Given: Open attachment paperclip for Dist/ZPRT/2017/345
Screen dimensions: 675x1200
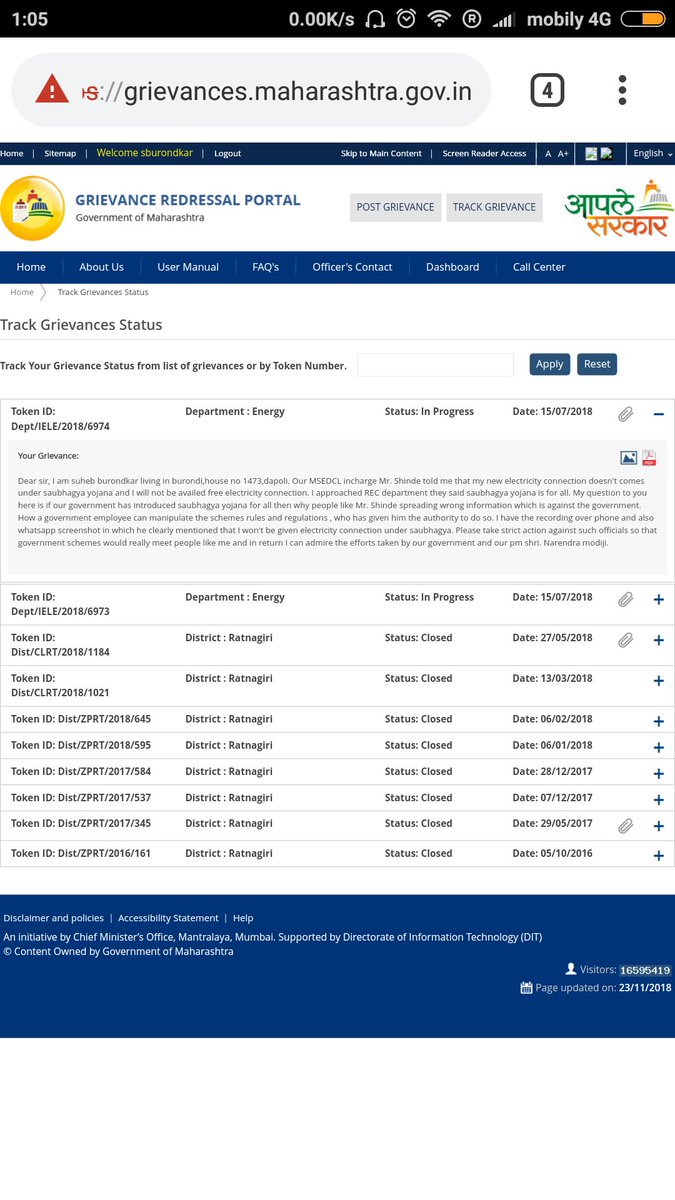Looking at the screenshot, I should 626,826.
